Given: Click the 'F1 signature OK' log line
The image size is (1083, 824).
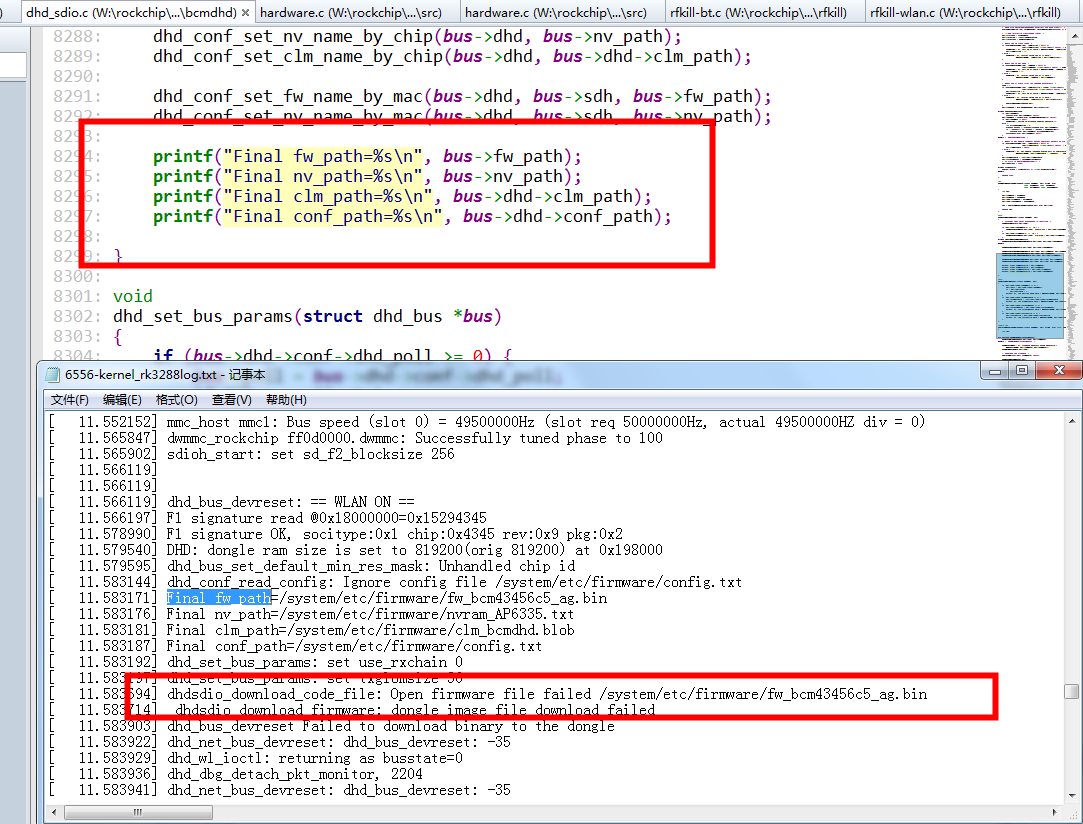Looking at the screenshot, I should point(394,534).
